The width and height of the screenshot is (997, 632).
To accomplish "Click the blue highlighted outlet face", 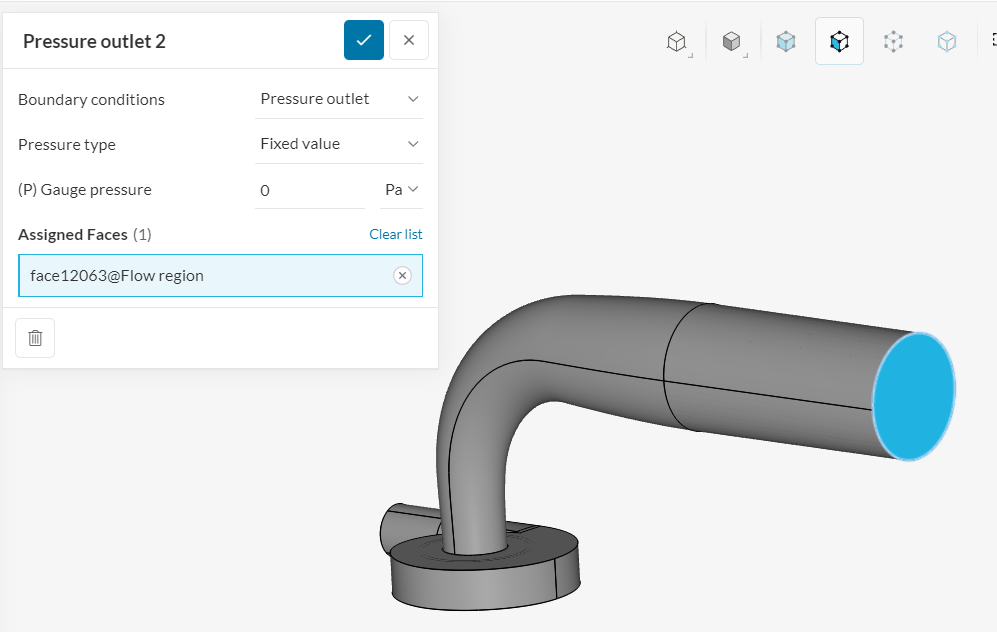I will (x=914, y=396).
